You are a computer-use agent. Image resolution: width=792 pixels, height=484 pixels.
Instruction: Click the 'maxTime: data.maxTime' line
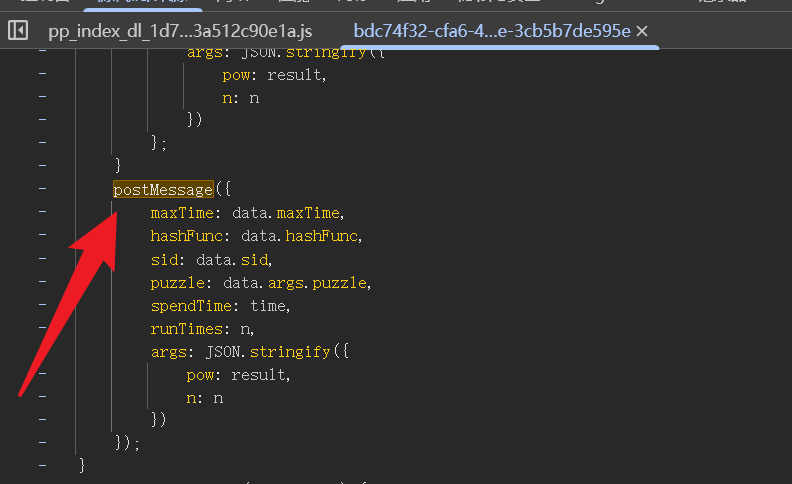247,213
